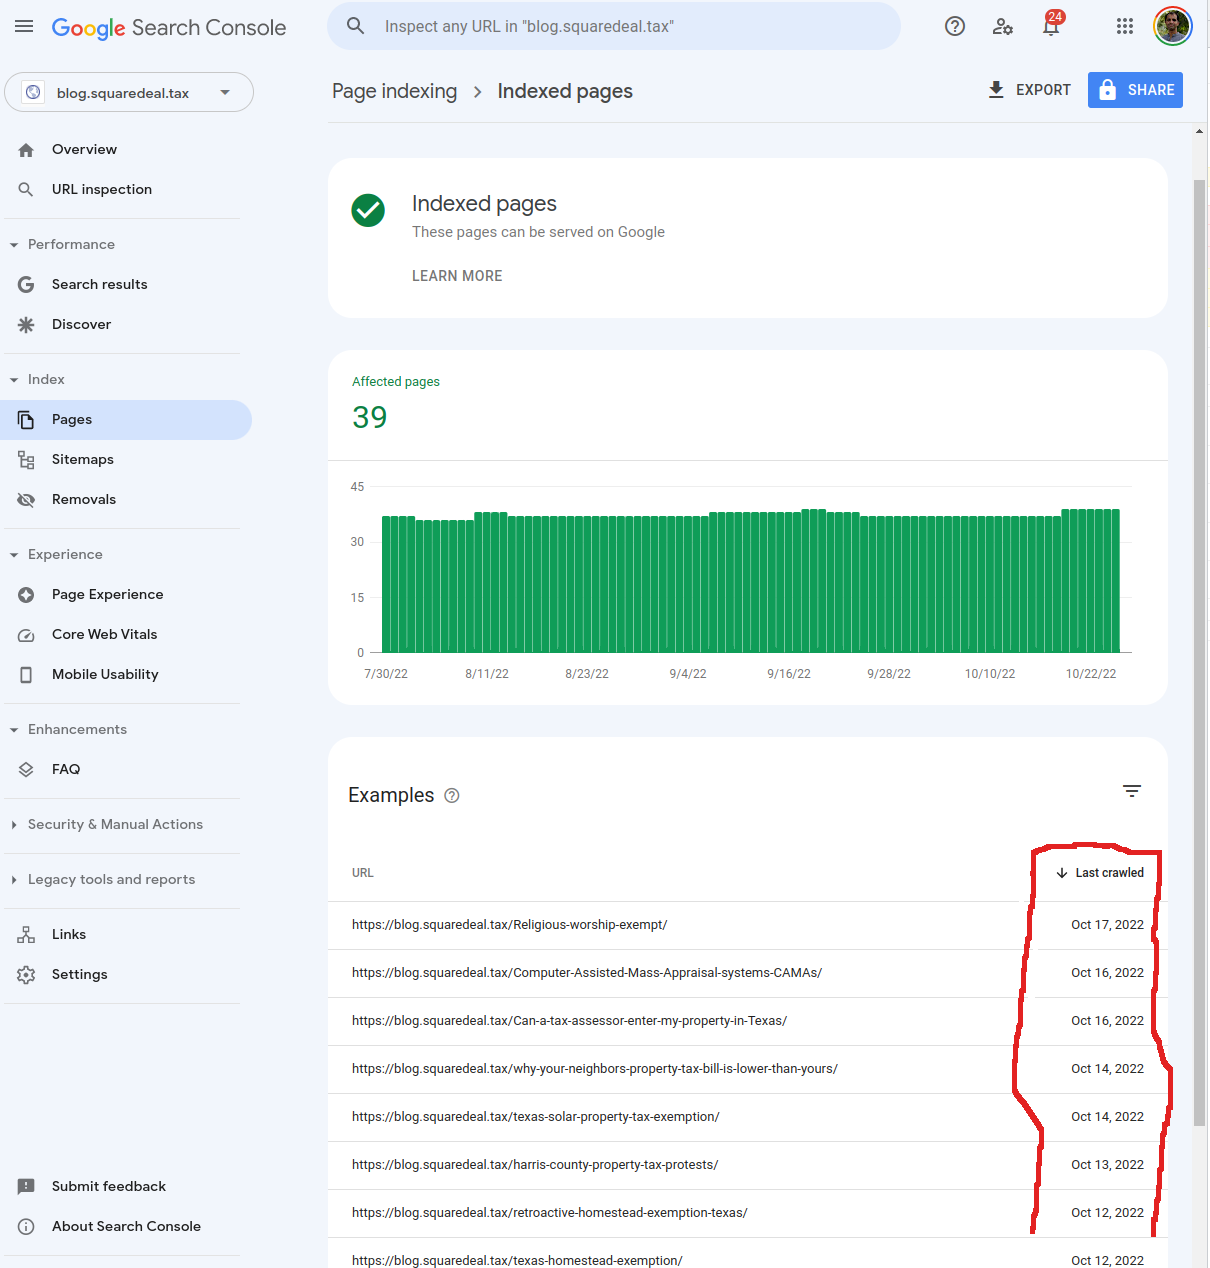Viewport: 1210px width, 1268px height.
Task: Open Core Web Vitals menu item
Action: (105, 635)
